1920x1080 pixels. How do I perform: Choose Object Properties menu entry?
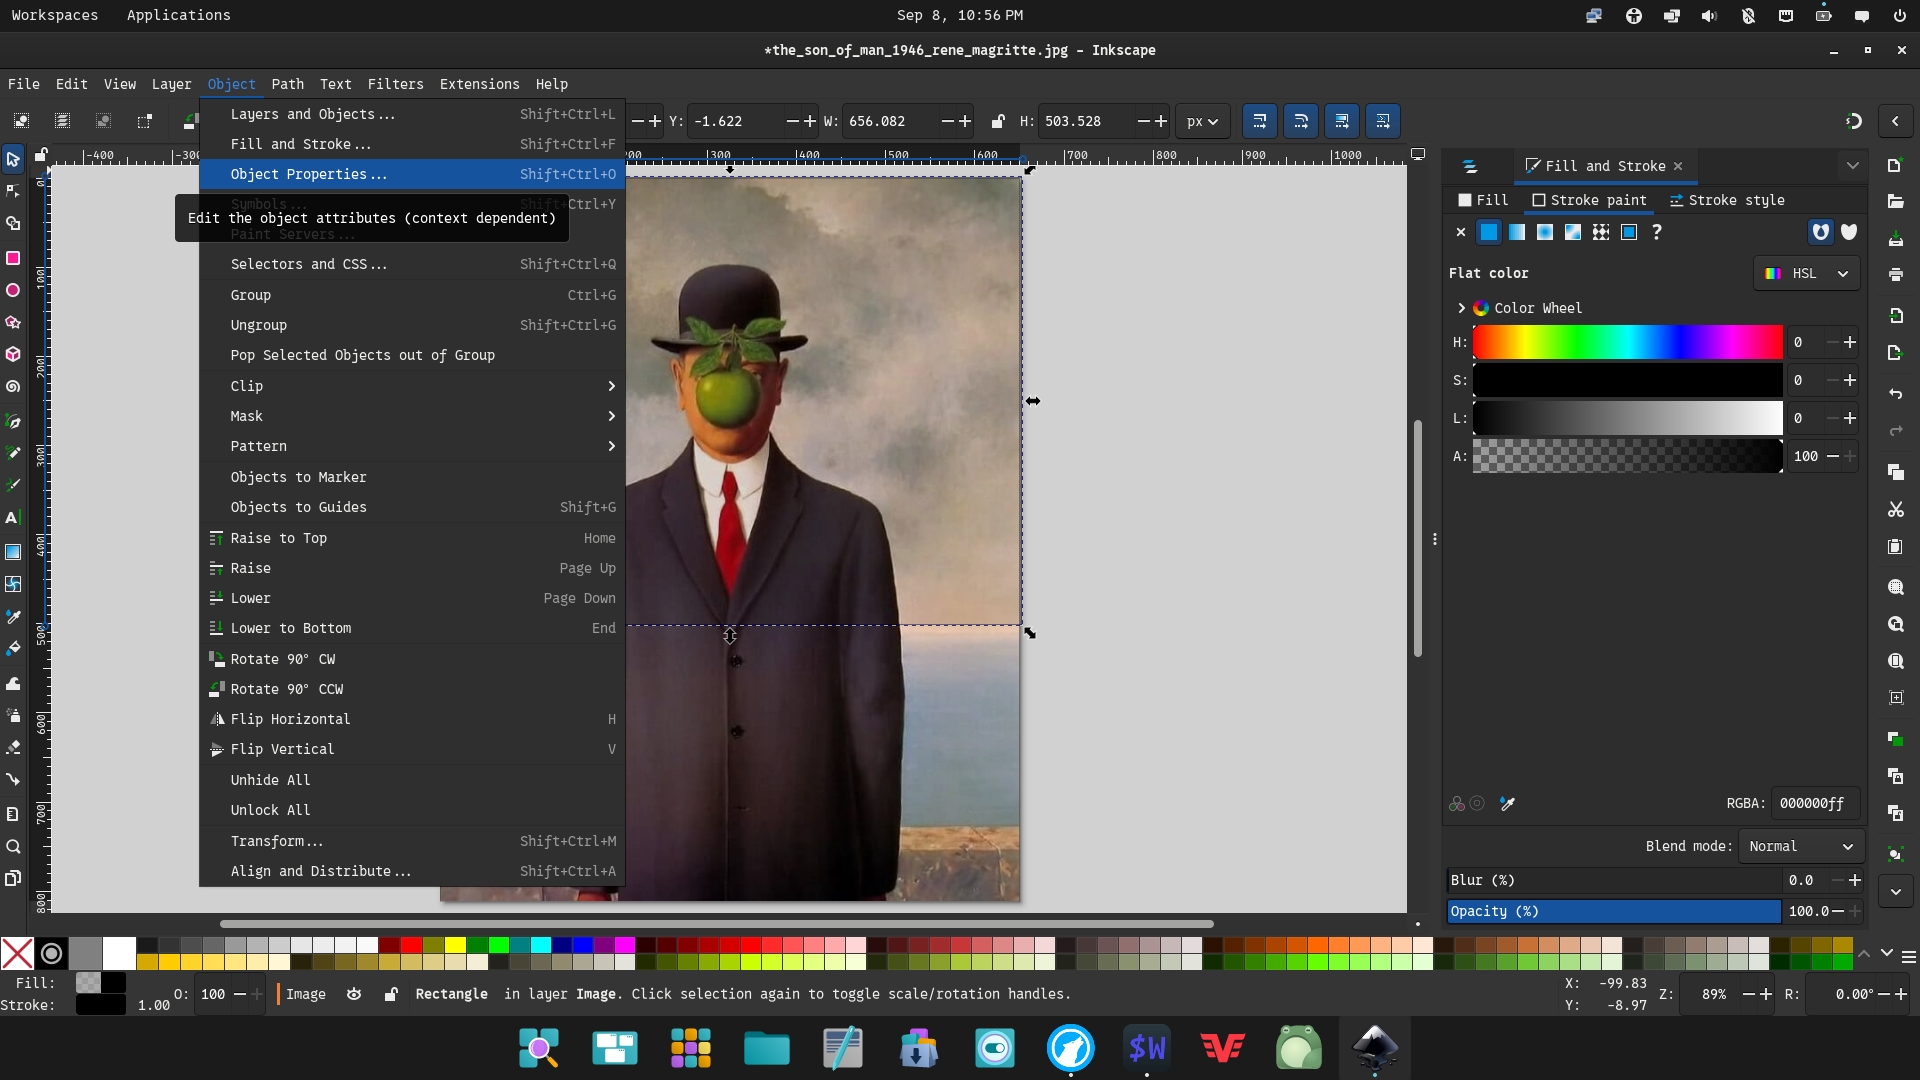pyautogui.click(x=412, y=174)
